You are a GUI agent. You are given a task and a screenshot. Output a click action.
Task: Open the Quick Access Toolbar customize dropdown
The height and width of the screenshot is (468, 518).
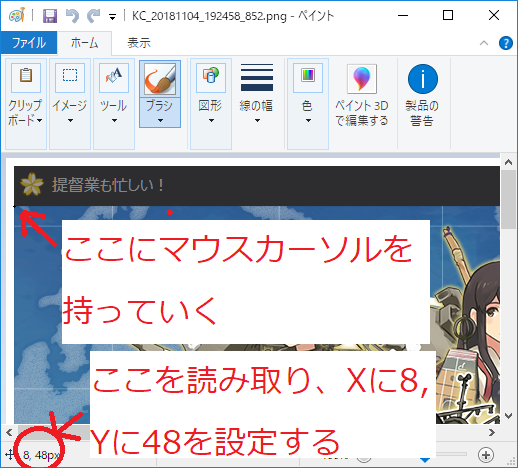pyautogui.click(x=113, y=17)
